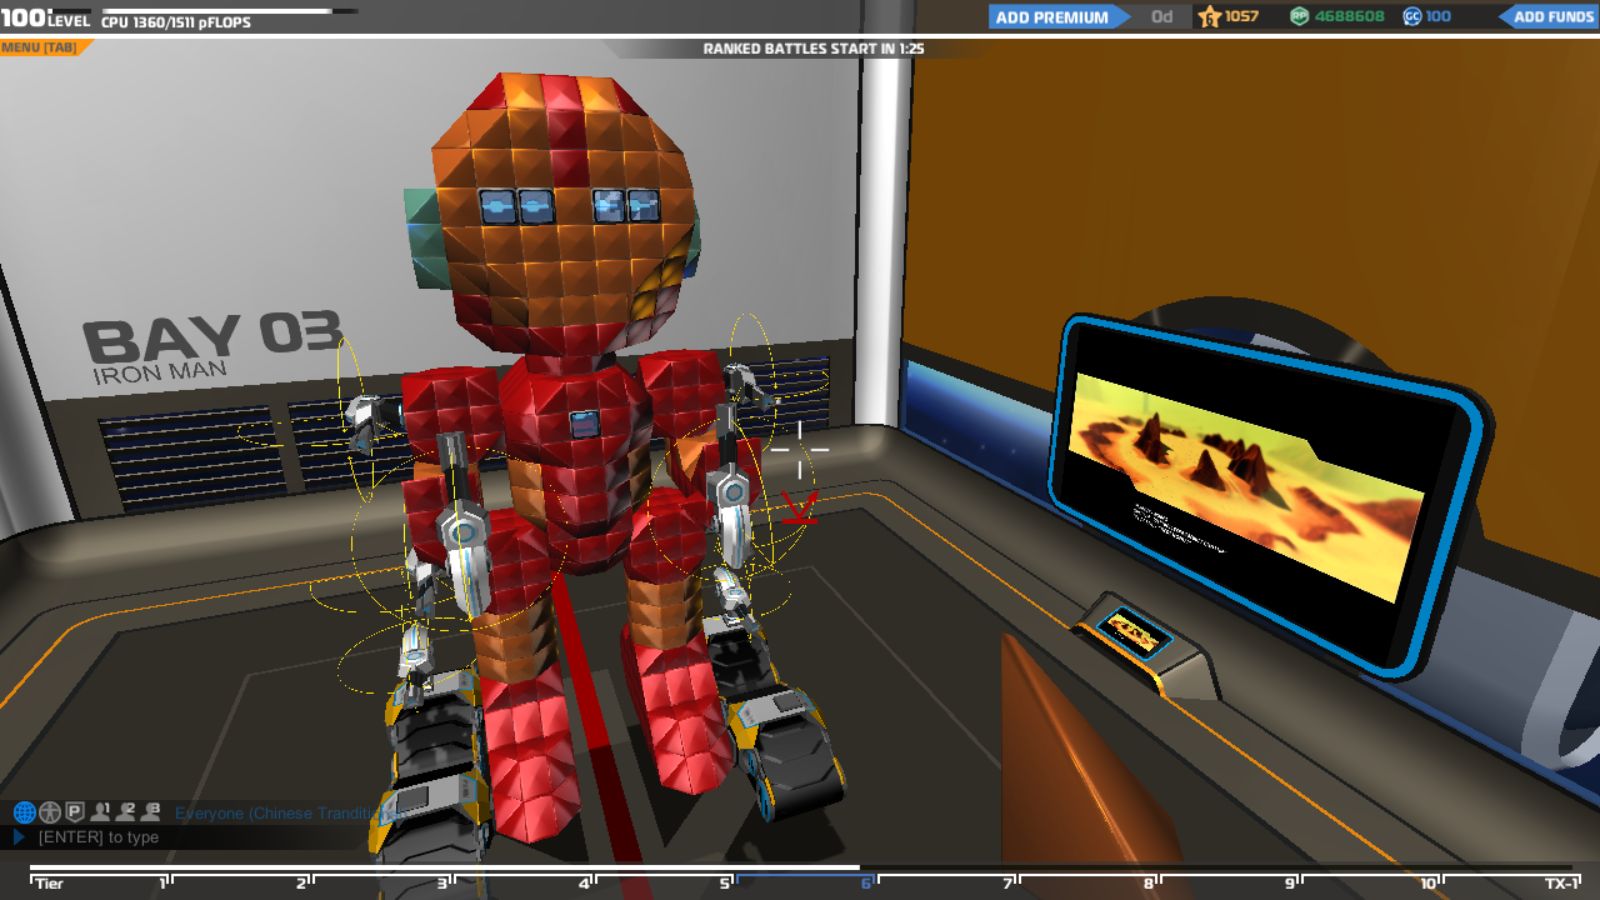Click the small map thumbnail on console
The height and width of the screenshot is (900, 1600).
[1133, 633]
